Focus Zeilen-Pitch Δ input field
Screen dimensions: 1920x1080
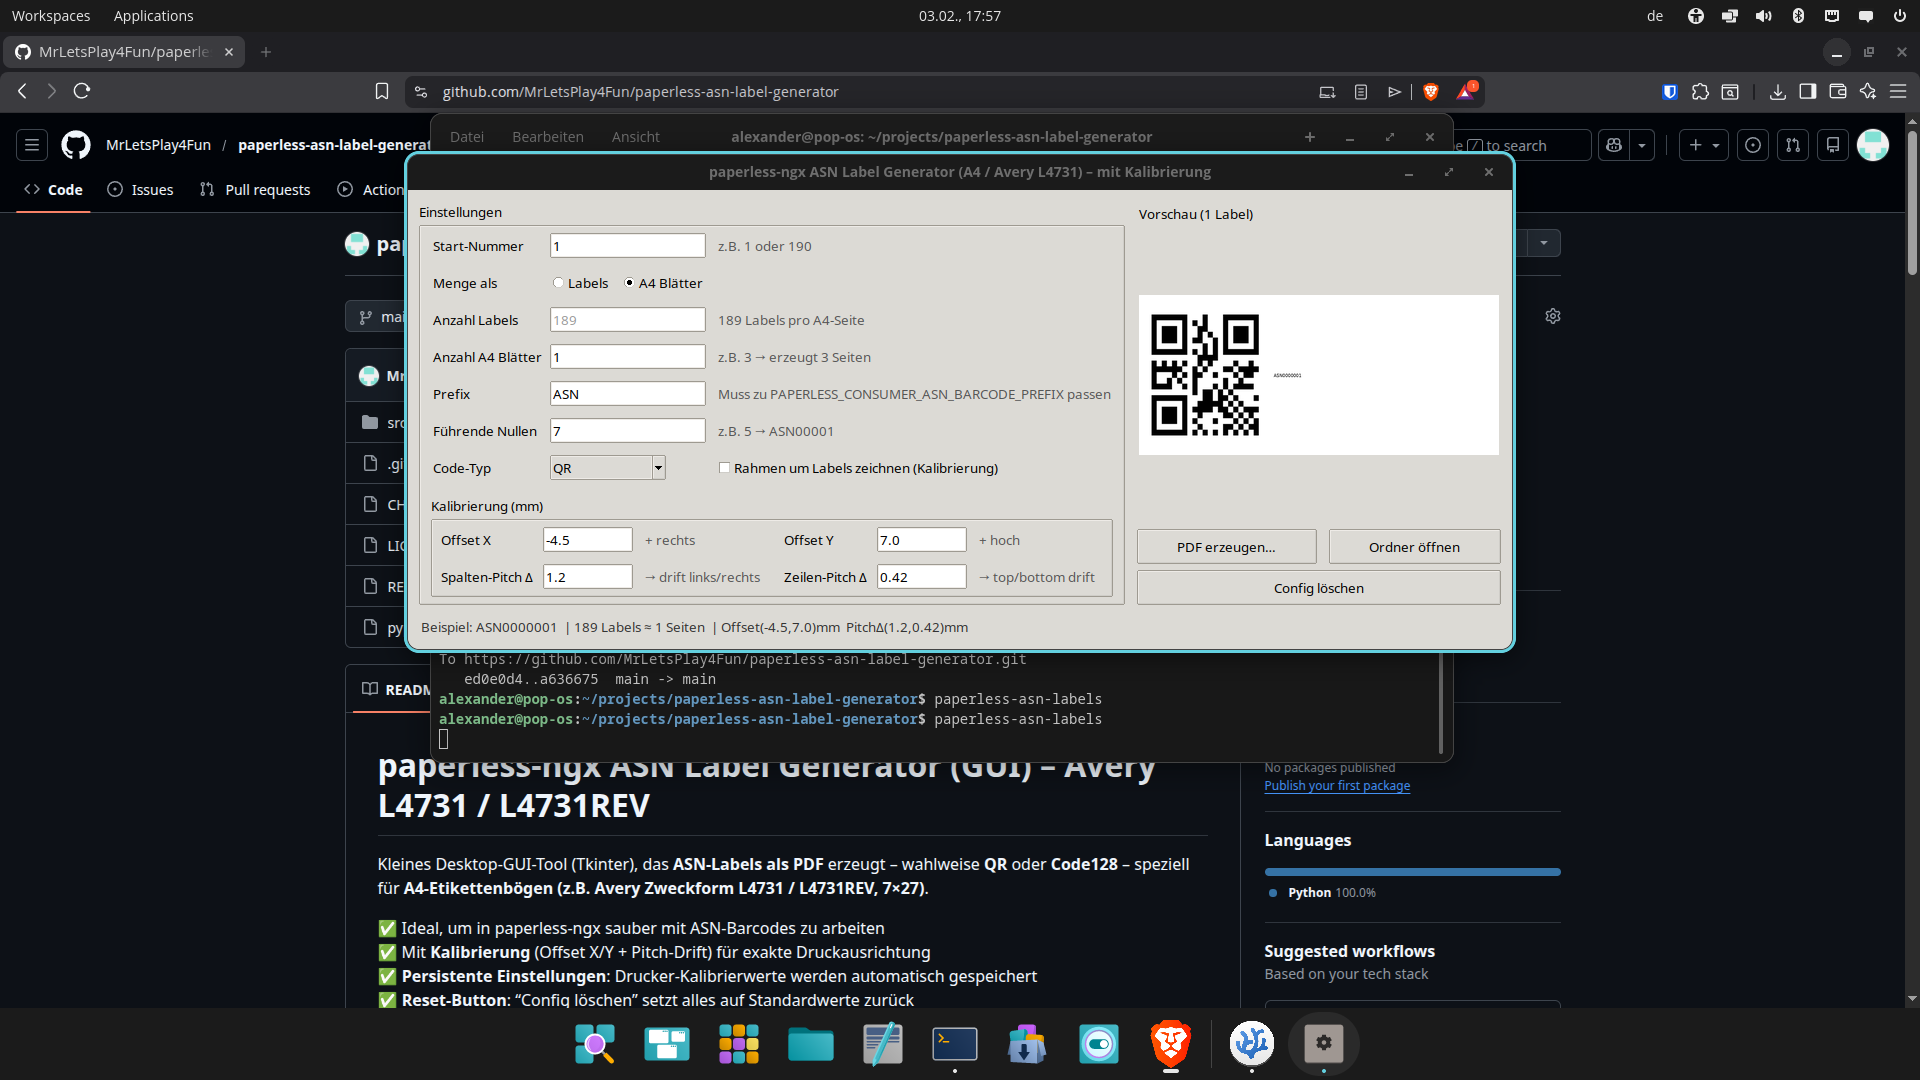point(921,577)
